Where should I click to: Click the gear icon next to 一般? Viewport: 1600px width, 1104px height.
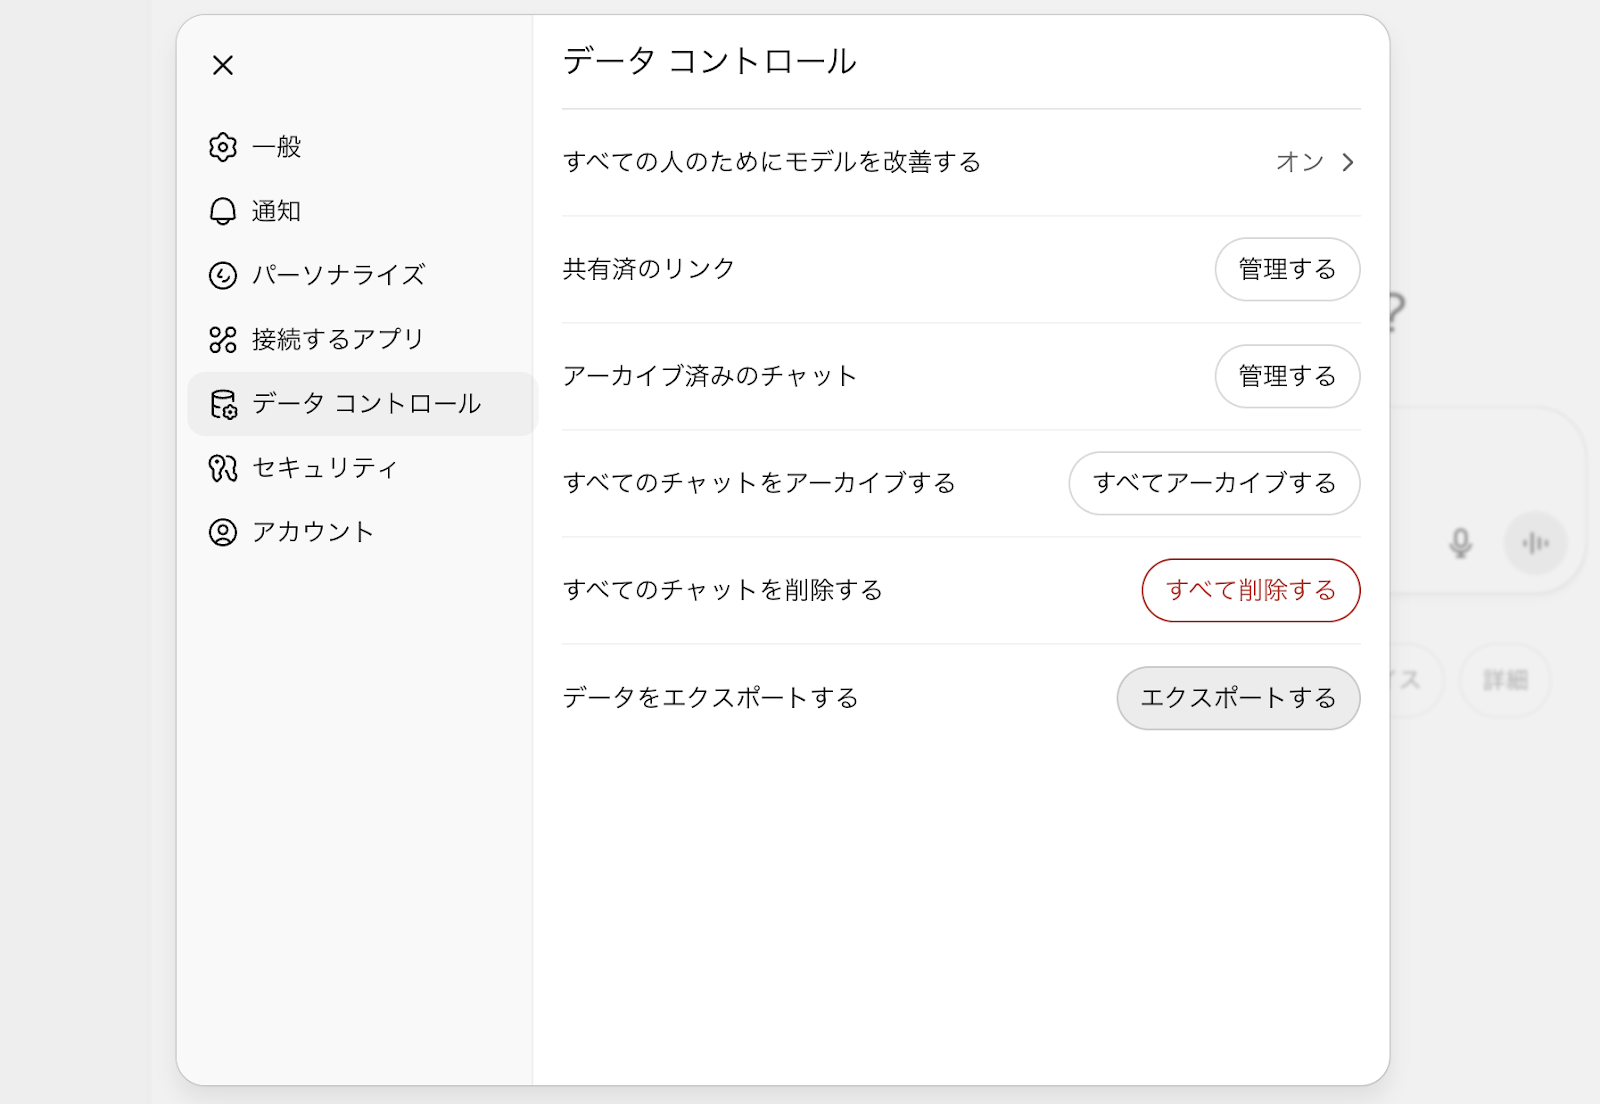pyautogui.click(x=222, y=147)
